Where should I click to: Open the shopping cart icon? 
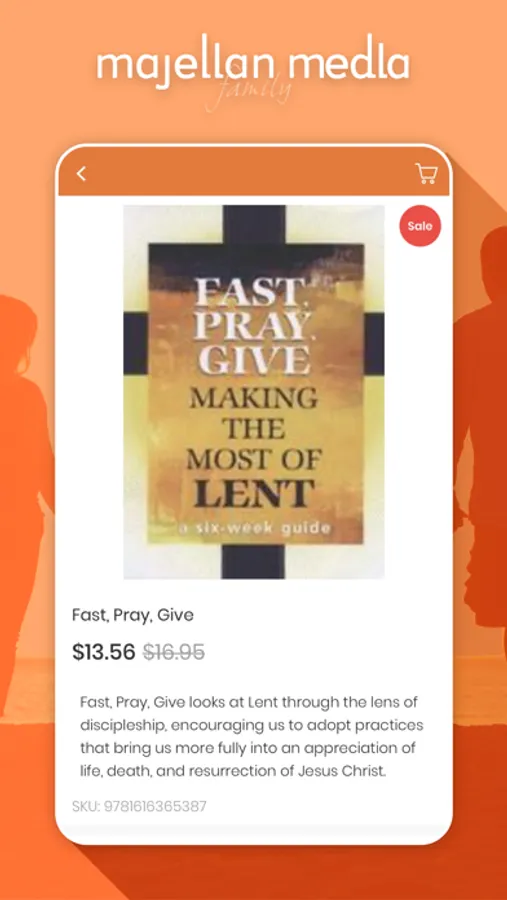pyautogui.click(x=427, y=173)
